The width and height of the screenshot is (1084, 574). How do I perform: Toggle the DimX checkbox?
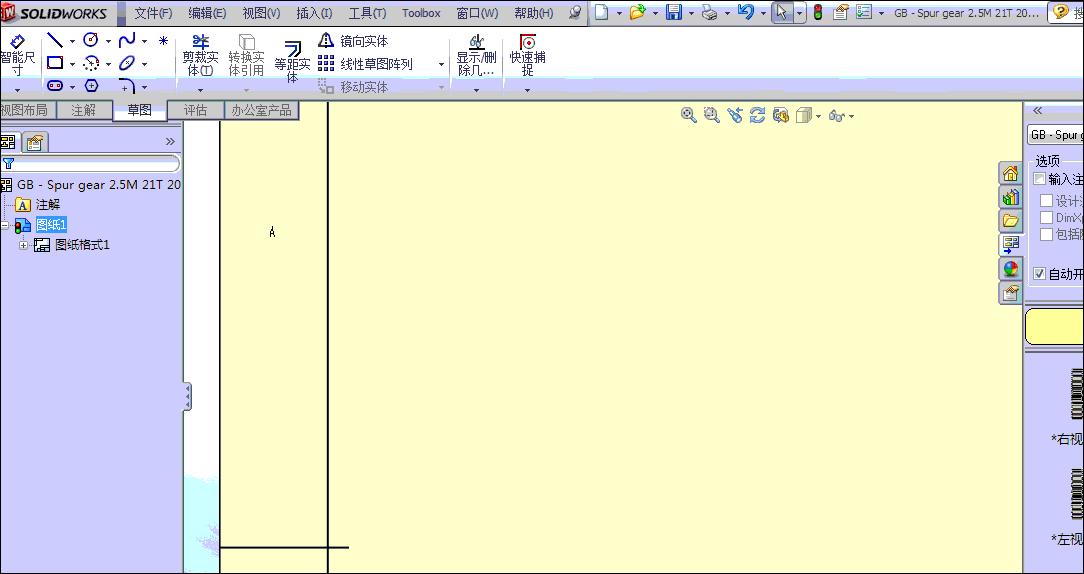point(1047,217)
